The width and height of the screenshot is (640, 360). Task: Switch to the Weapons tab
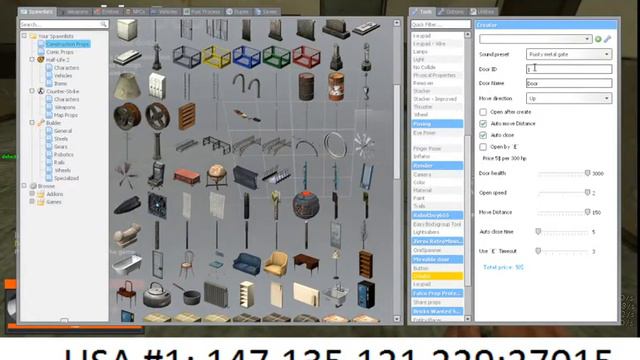[74, 12]
